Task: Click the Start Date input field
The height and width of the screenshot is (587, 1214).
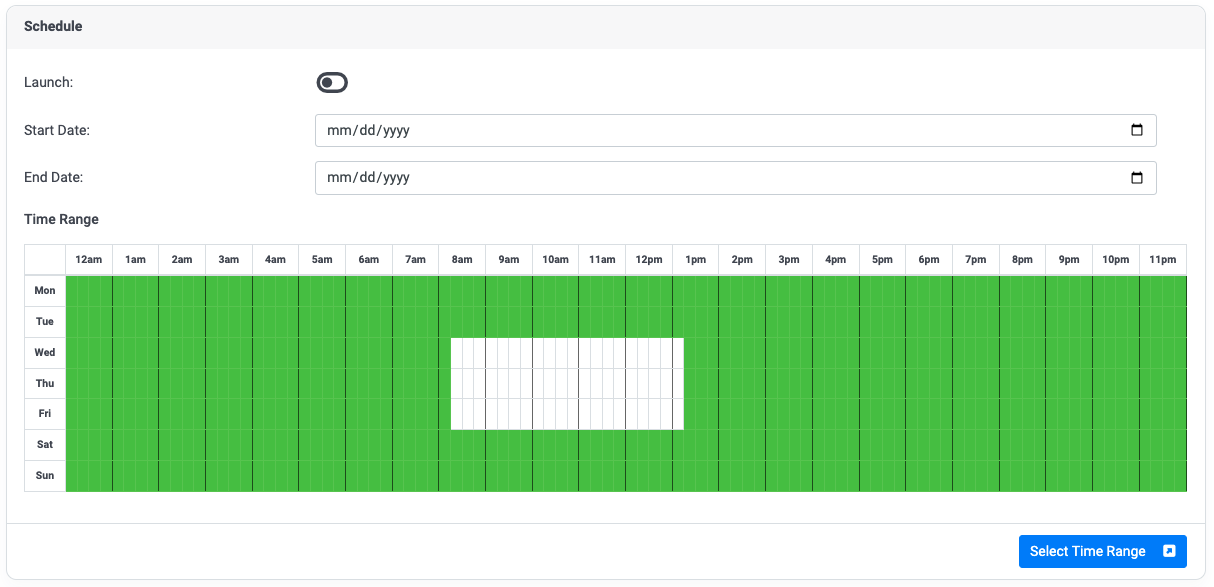Action: tap(600, 129)
